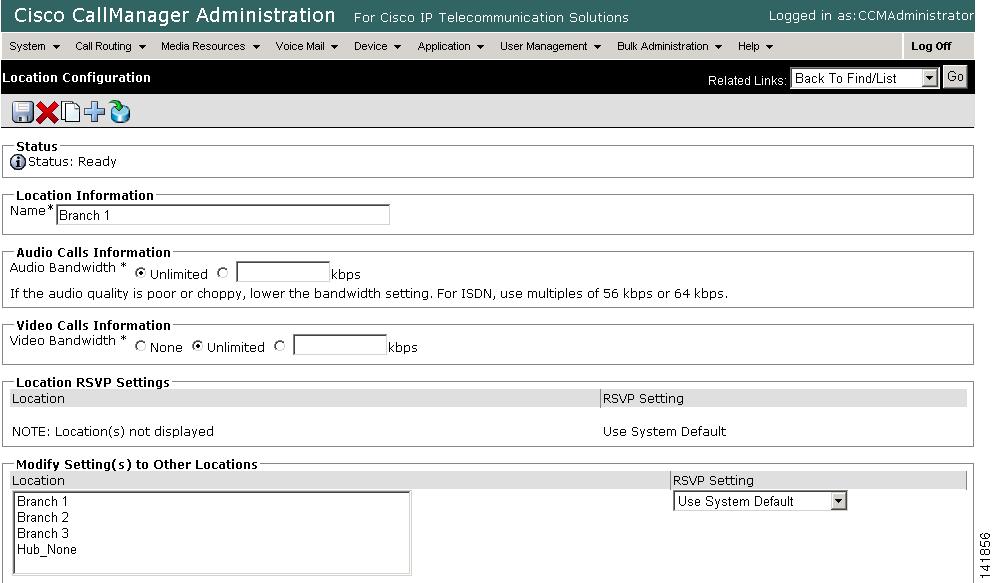Click the Go button
The width and height of the screenshot is (993, 583).
pyautogui.click(x=955, y=77)
